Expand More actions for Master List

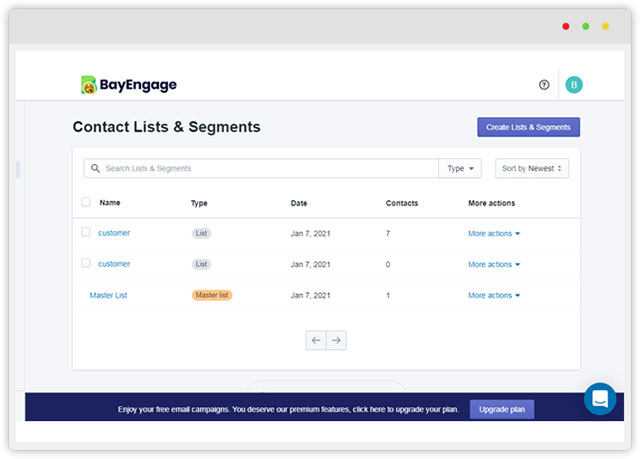click(x=494, y=295)
